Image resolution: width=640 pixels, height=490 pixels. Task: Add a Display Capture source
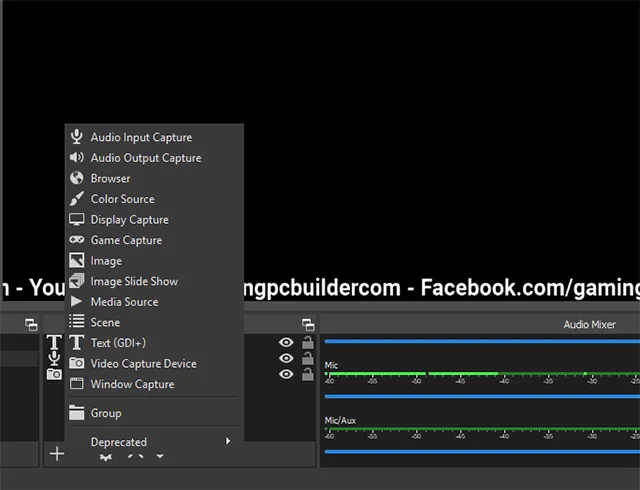[x=154, y=220]
